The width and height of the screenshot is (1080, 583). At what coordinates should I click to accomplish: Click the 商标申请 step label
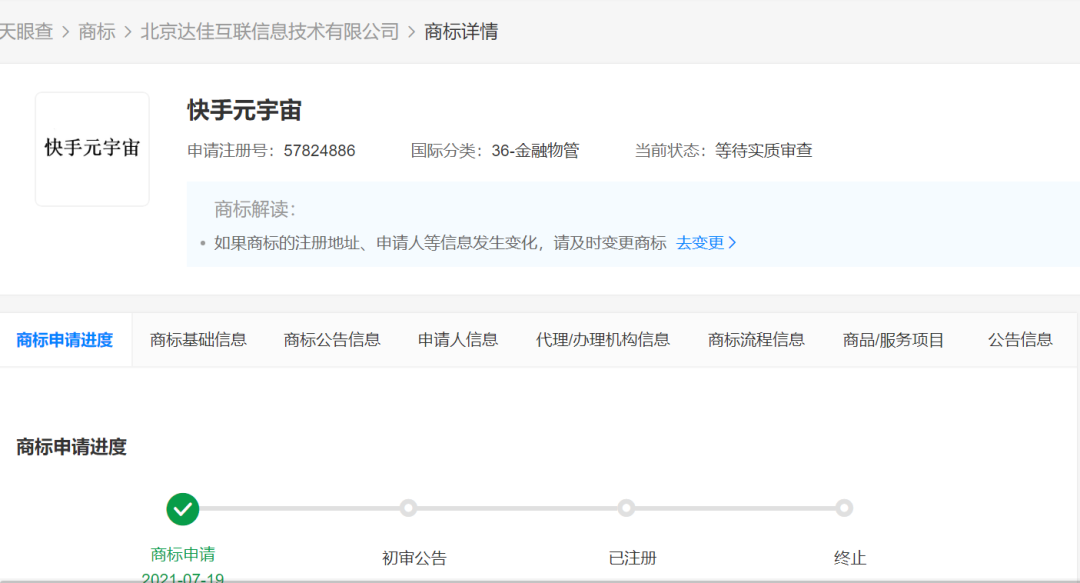[x=183, y=554]
